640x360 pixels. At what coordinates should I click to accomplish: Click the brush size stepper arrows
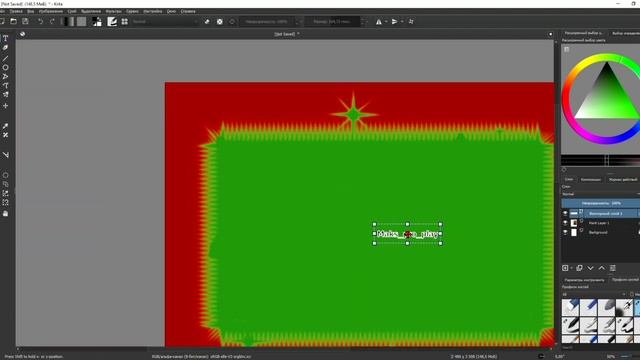pos(362,21)
